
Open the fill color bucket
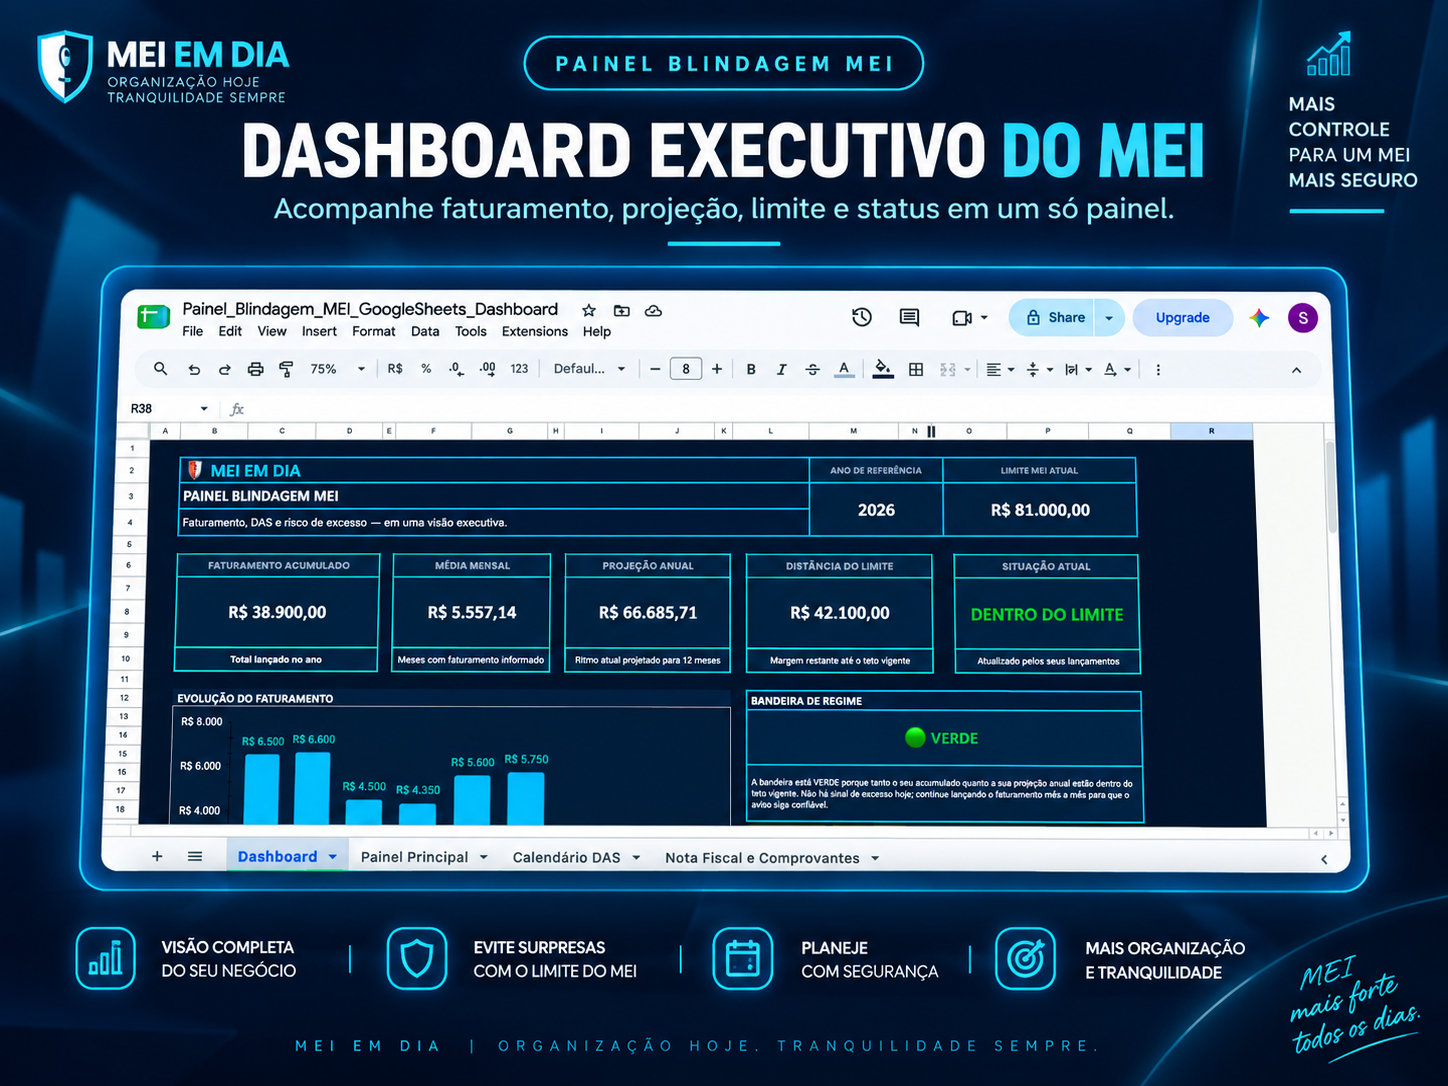click(x=882, y=369)
